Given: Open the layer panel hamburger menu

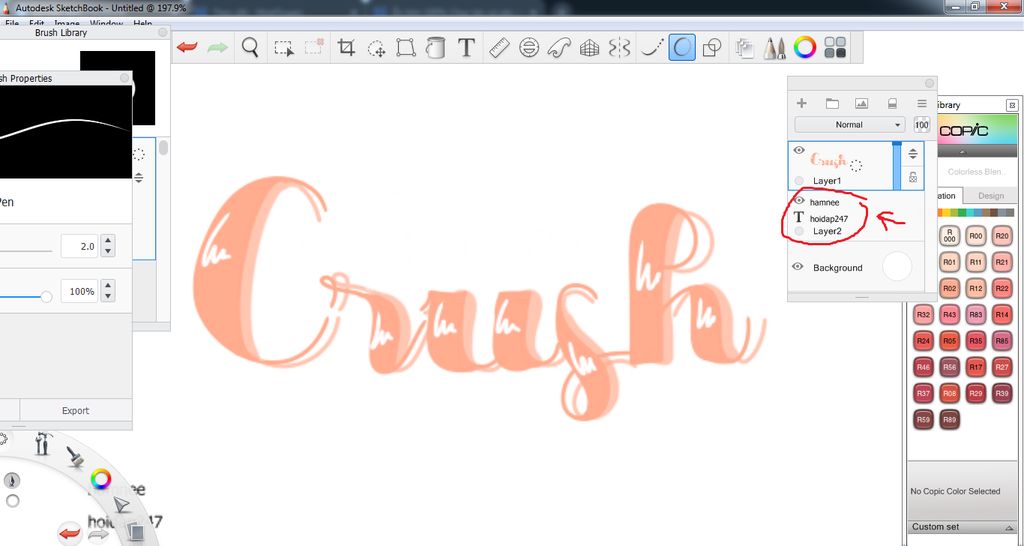Looking at the screenshot, I should [x=921, y=103].
